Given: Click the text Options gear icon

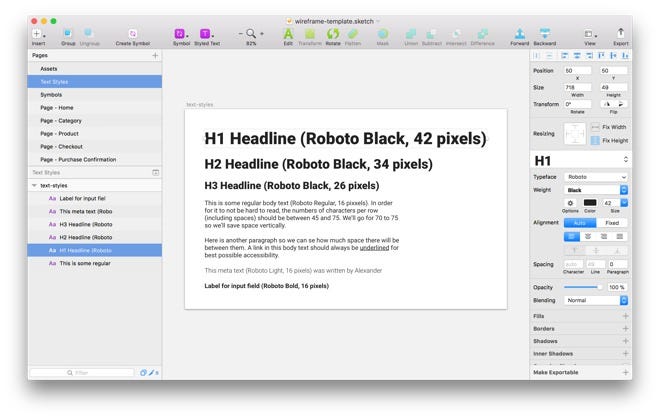Looking at the screenshot, I should tap(570, 203).
